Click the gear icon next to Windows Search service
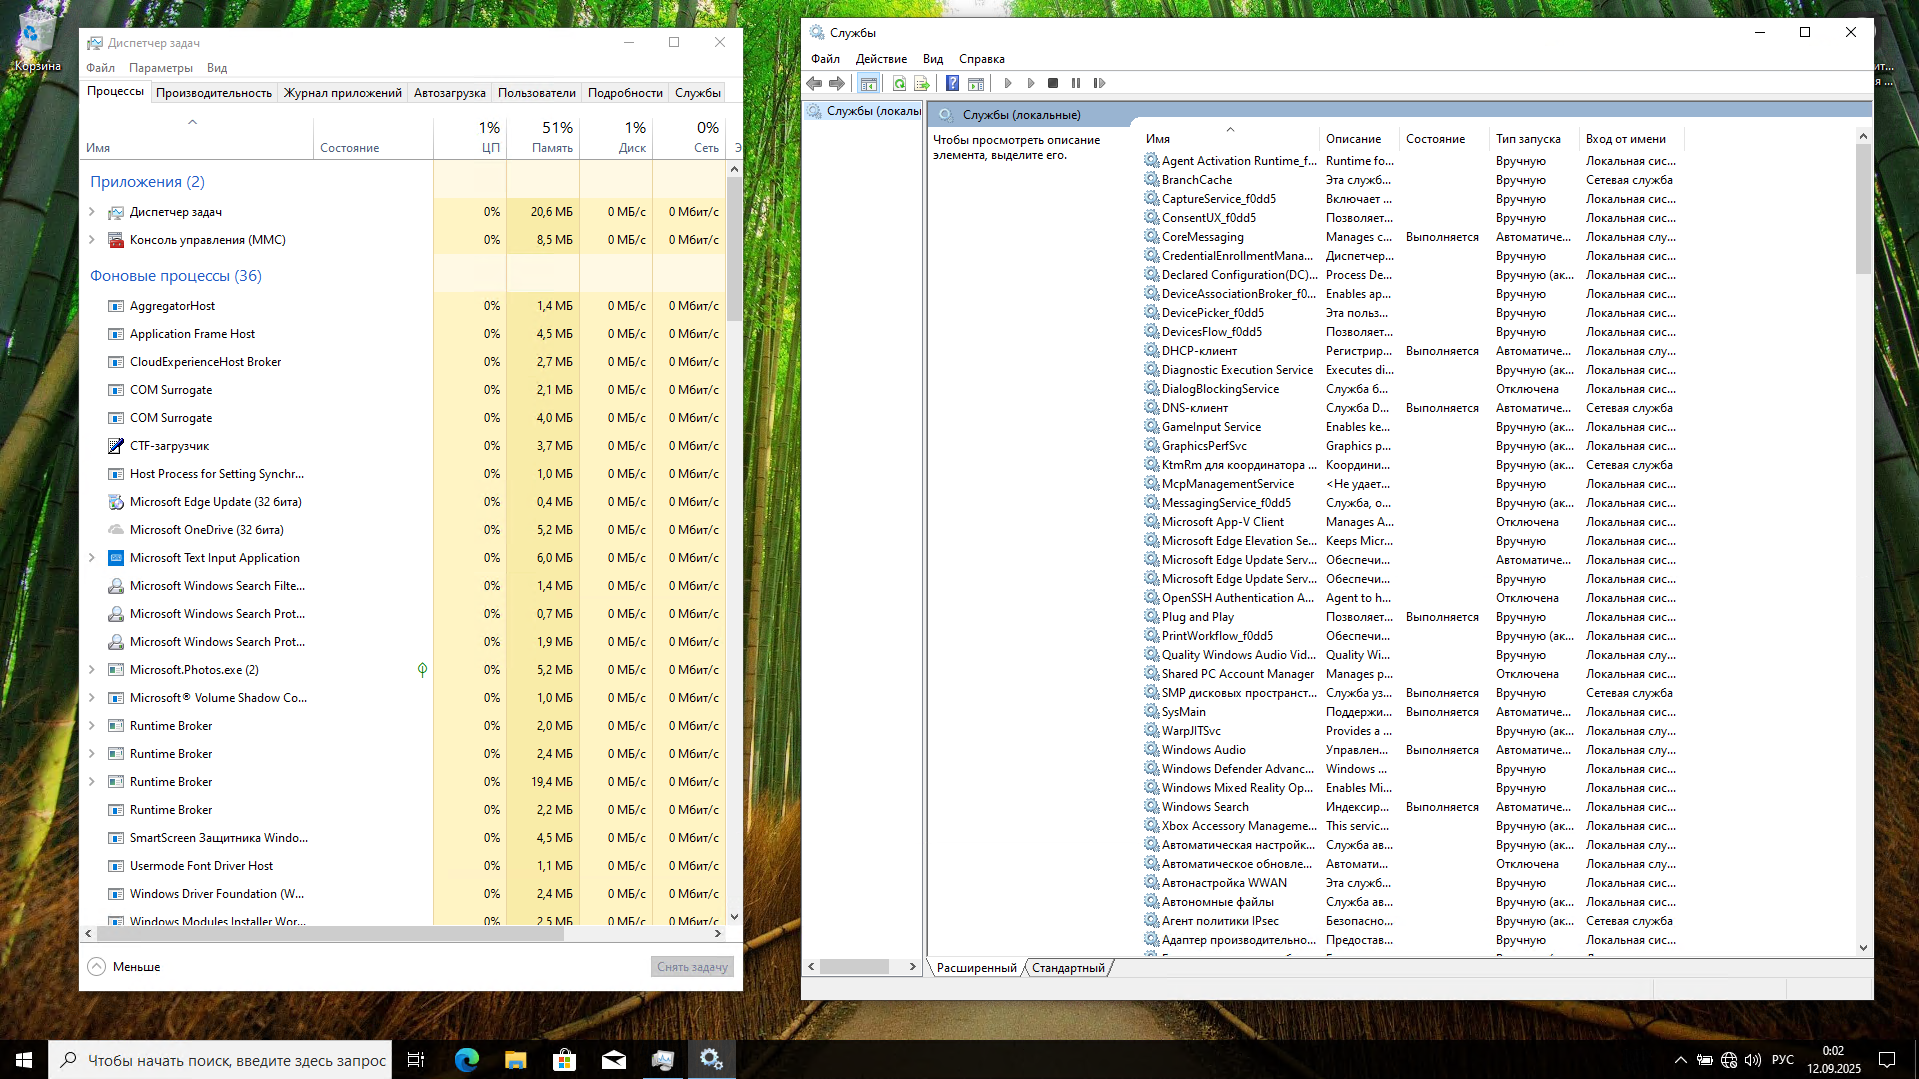1919x1079 pixels. (x=1152, y=807)
